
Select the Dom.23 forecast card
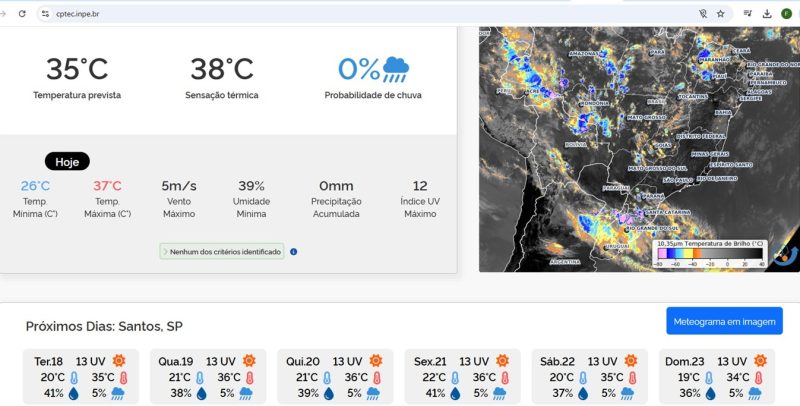click(717, 376)
